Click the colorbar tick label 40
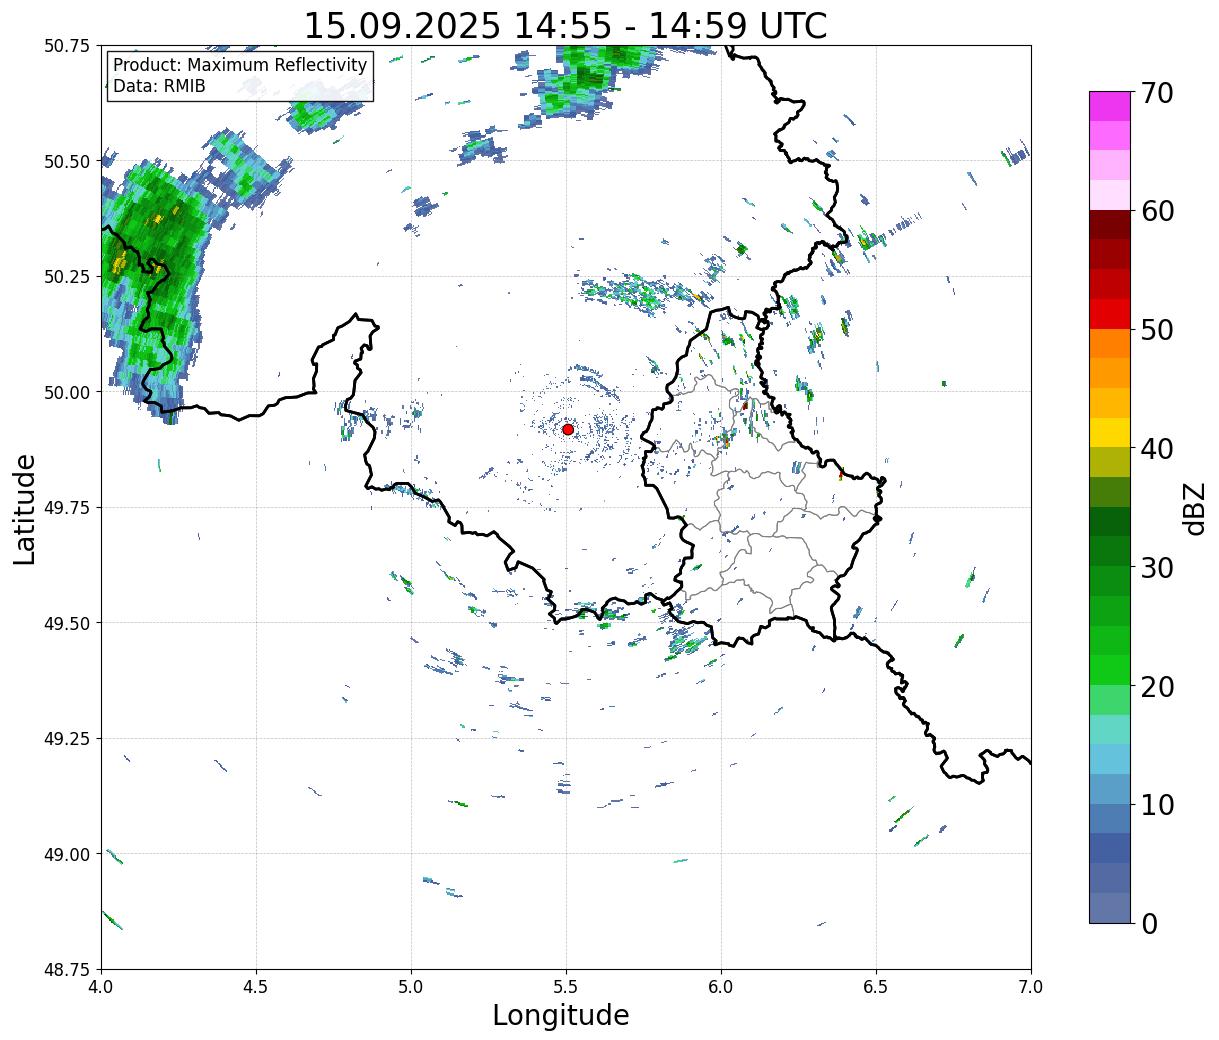The width and height of the screenshot is (1219, 1040). pos(1157,449)
